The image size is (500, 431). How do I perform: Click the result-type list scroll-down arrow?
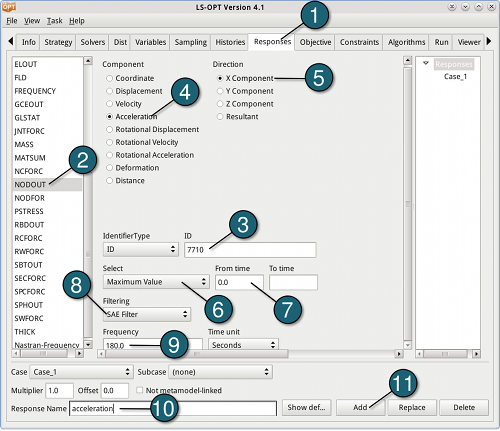click(x=88, y=344)
